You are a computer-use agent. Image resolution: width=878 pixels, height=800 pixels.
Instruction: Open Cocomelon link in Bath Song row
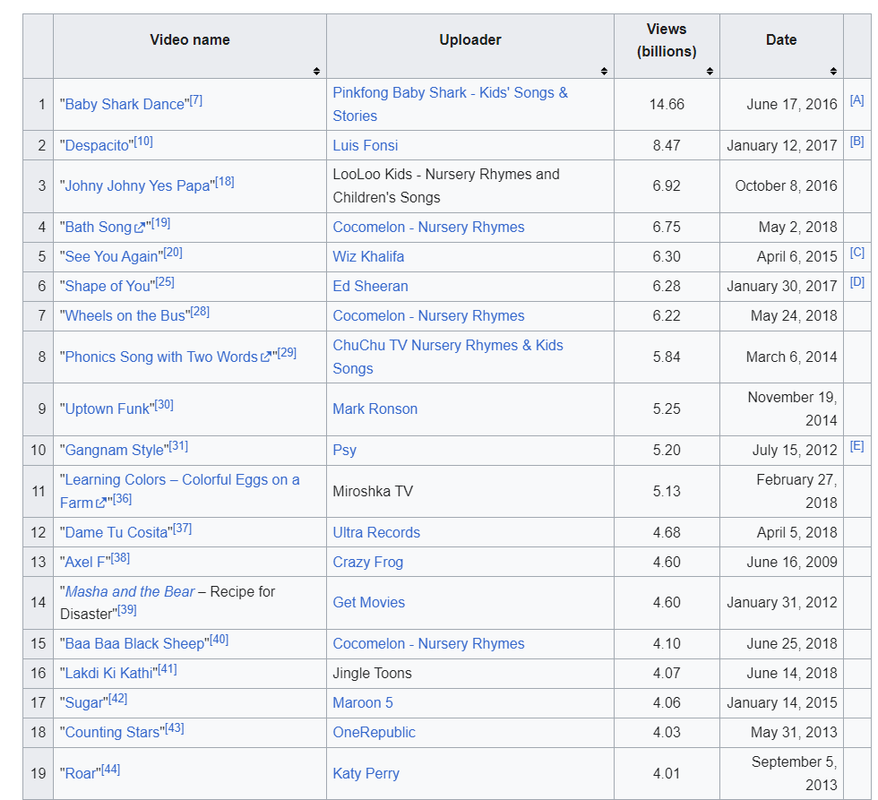[x=428, y=227]
